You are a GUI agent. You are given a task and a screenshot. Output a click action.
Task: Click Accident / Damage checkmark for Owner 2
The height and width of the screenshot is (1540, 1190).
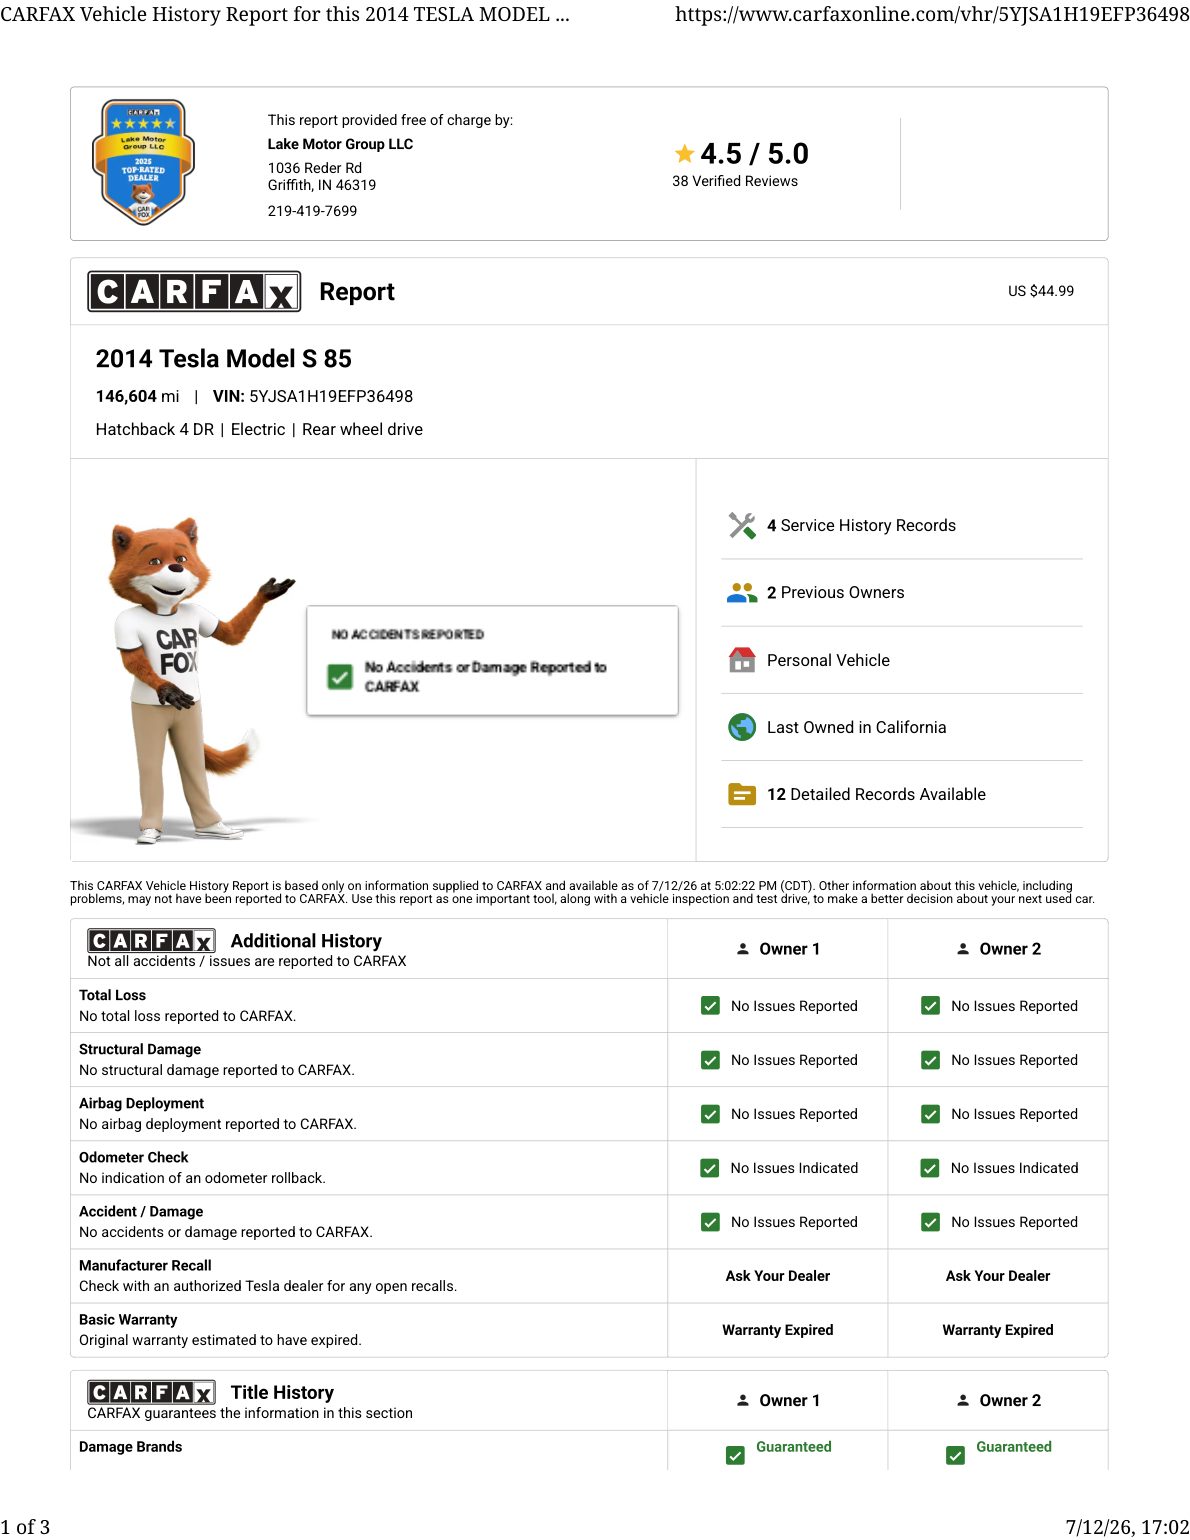pos(930,1222)
